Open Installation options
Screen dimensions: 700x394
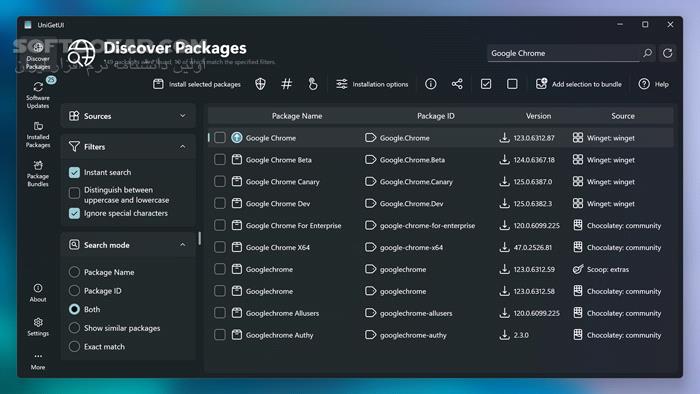tap(372, 84)
